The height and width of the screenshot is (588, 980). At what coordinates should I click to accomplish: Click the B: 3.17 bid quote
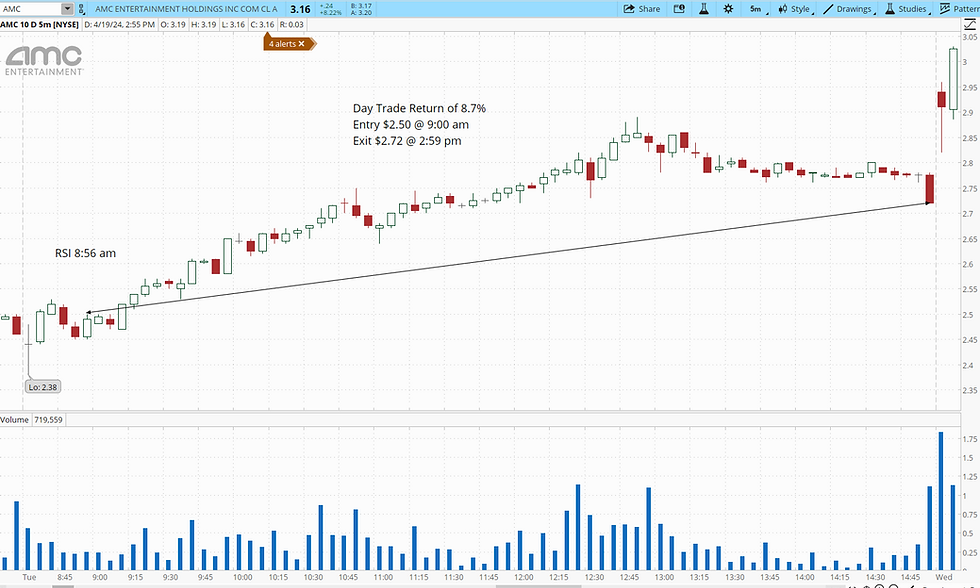pos(361,6)
